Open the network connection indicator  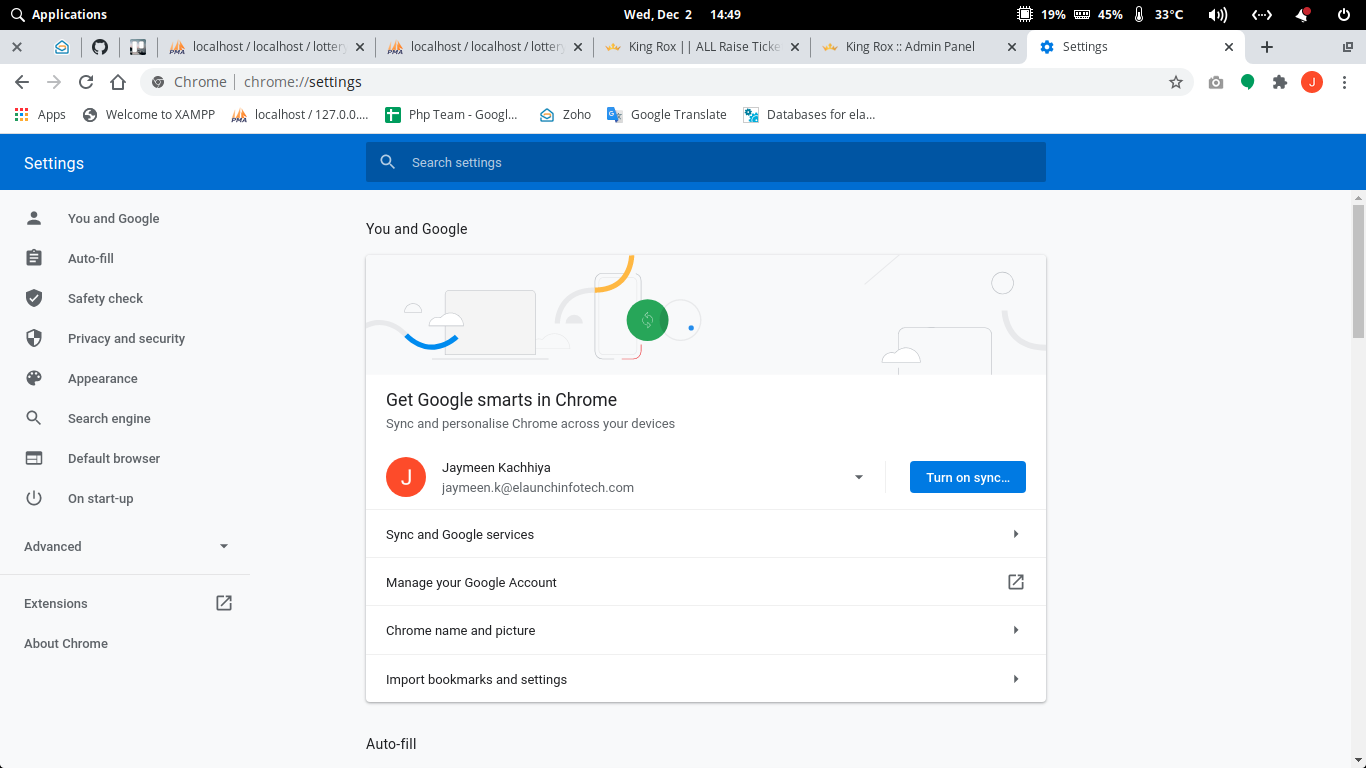click(x=1262, y=14)
